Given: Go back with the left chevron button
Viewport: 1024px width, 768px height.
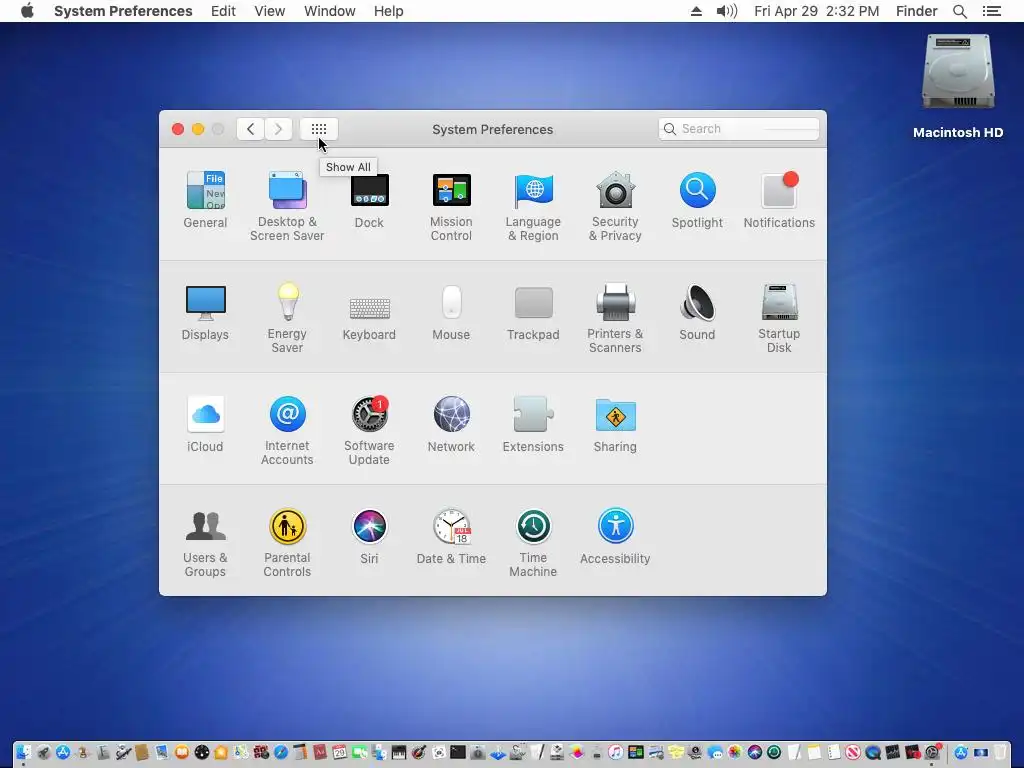Looking at the screenshot, I should (251, 129).
